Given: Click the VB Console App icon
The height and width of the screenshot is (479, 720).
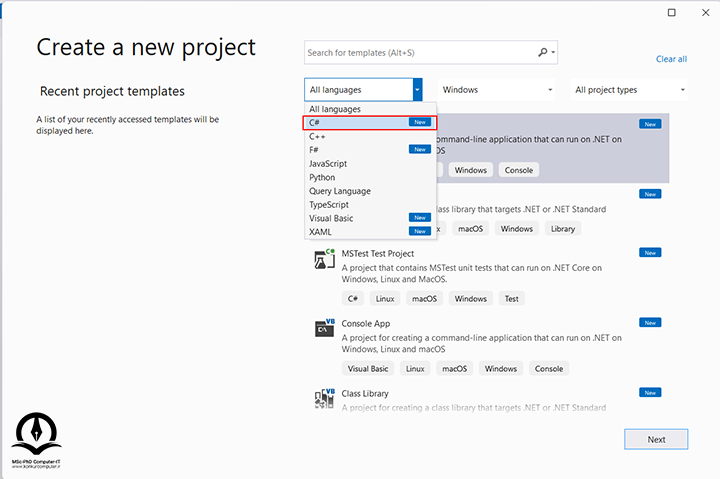Looking at the screenshot, I should (x=324, y=328).
